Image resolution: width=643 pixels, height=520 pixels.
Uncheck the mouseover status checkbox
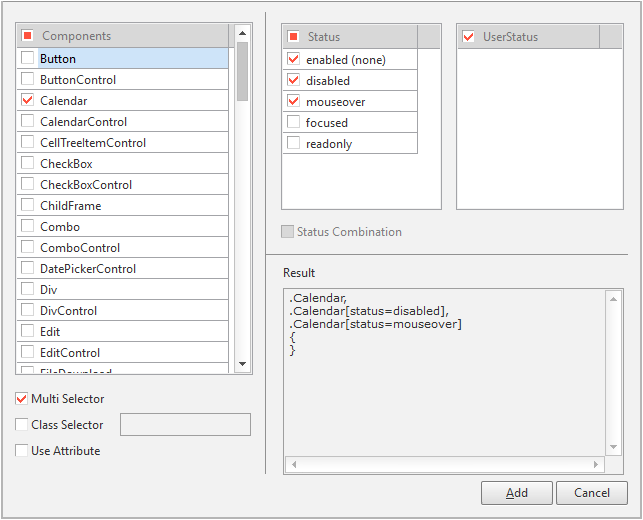coord(293,102)
